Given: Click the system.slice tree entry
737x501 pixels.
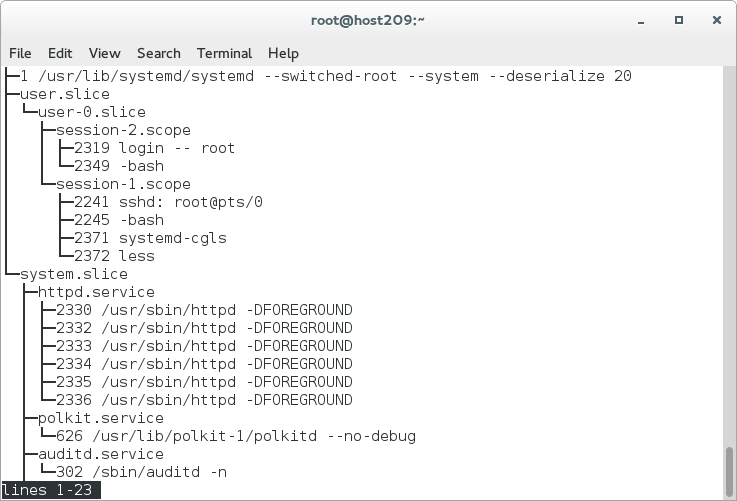Looking at the screenshot, I should (73, 274).
